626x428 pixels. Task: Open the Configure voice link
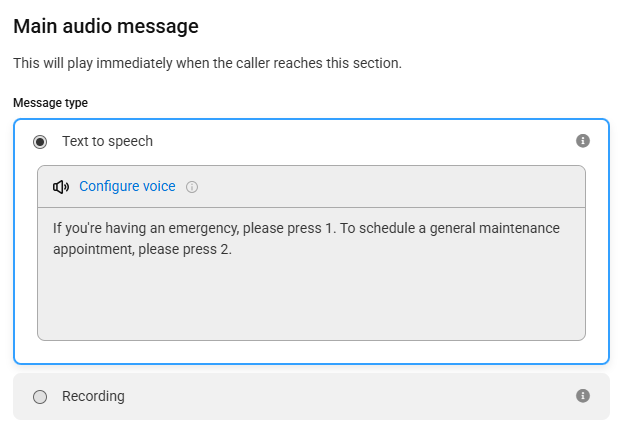click(127, 186)
